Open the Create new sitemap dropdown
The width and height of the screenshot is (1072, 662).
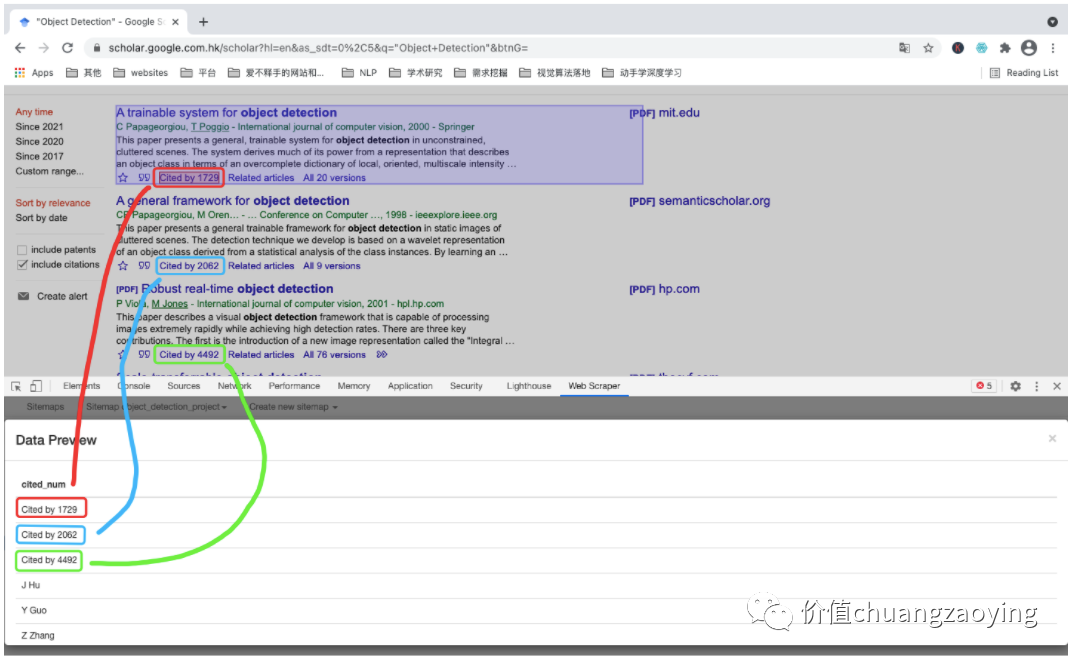pyautogui.click(x=293, y=407)
